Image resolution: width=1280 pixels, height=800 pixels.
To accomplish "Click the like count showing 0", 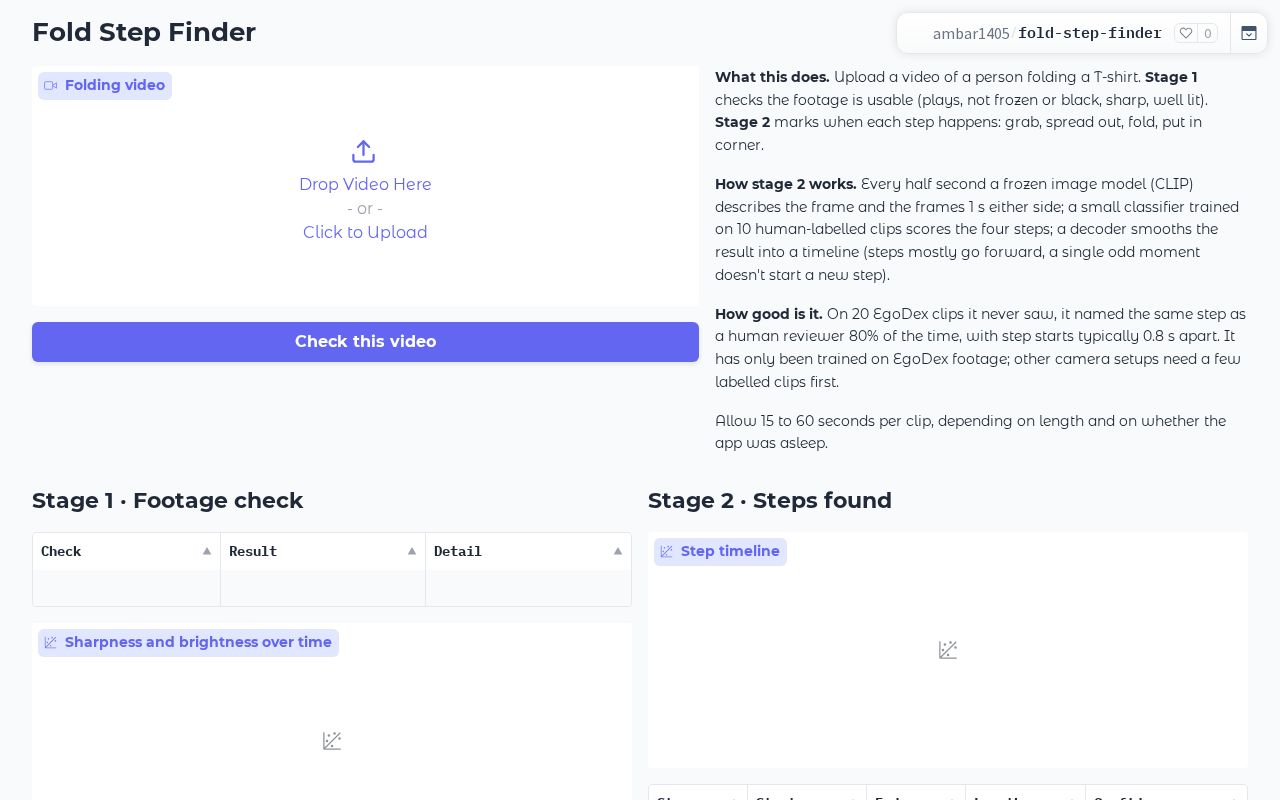I will click(1208, 33).
